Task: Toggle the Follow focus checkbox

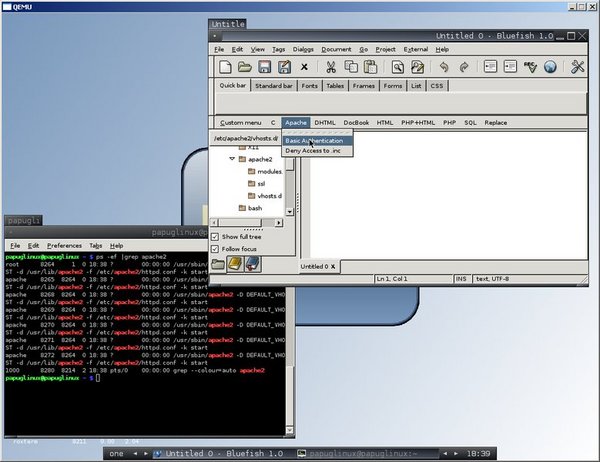Action: point(215,248)
